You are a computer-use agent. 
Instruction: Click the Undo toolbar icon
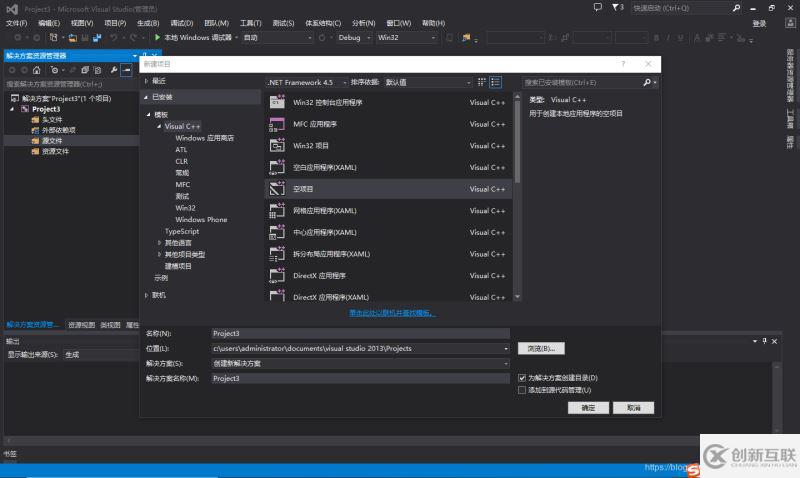click(x=114, y=38)
